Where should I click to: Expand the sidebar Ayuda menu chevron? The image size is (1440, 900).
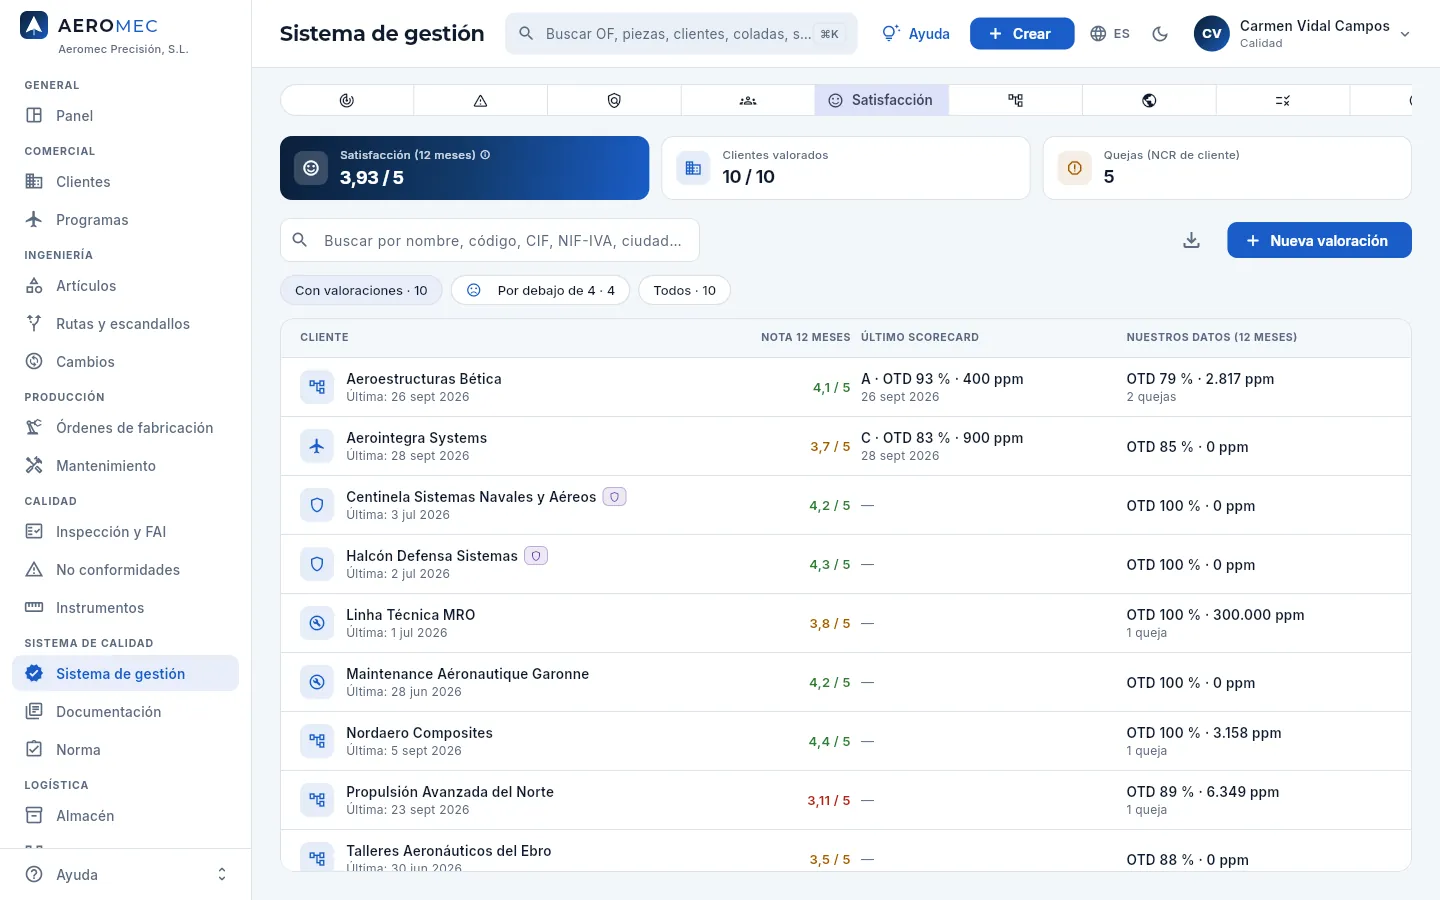[x=222, y=875]
